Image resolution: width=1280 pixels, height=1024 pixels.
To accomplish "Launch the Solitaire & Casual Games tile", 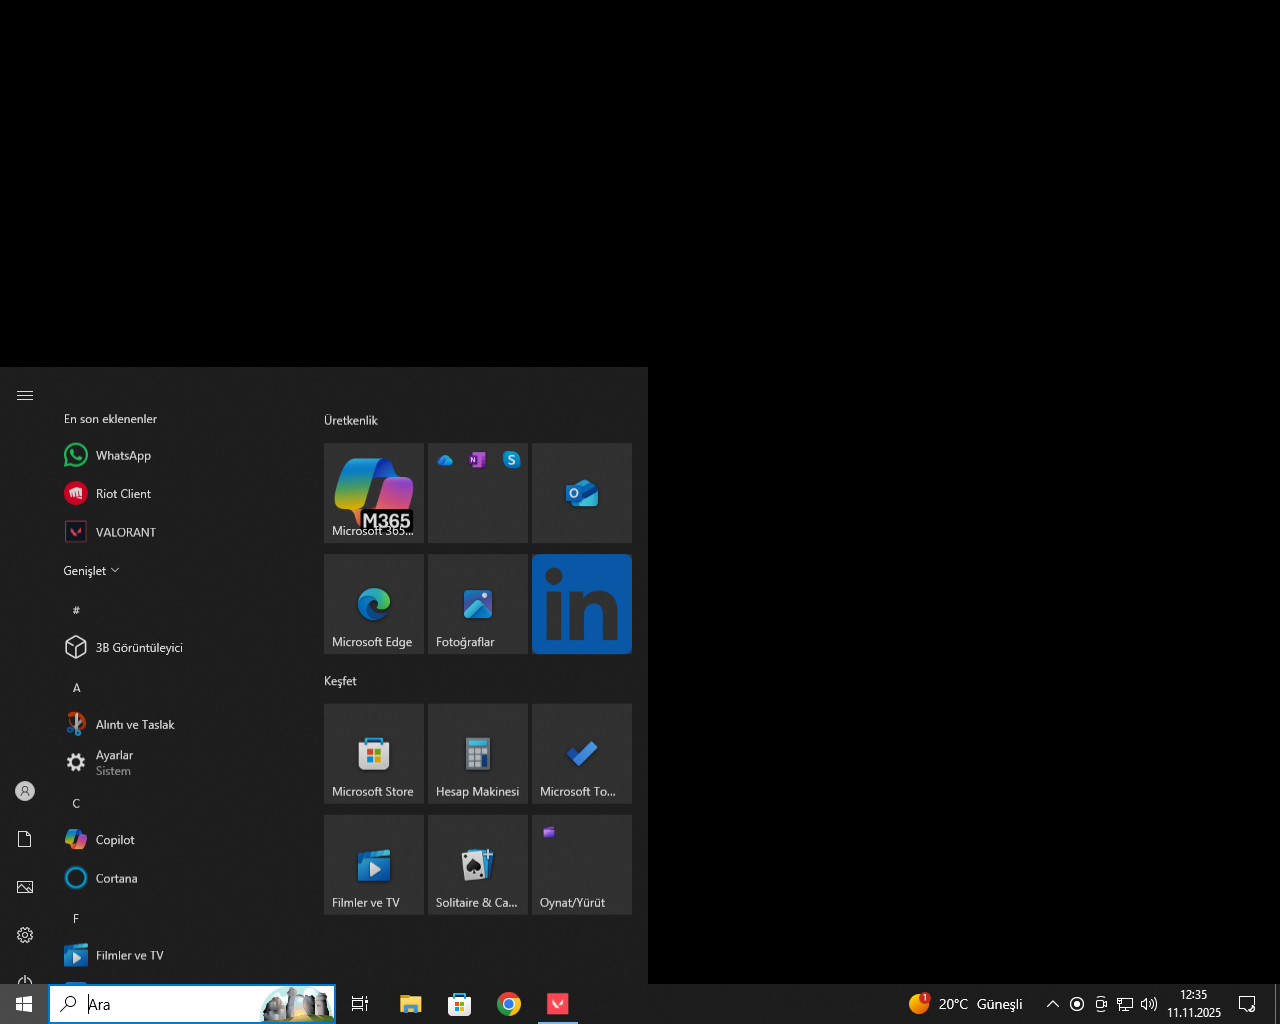I will [x=478, y=865].
